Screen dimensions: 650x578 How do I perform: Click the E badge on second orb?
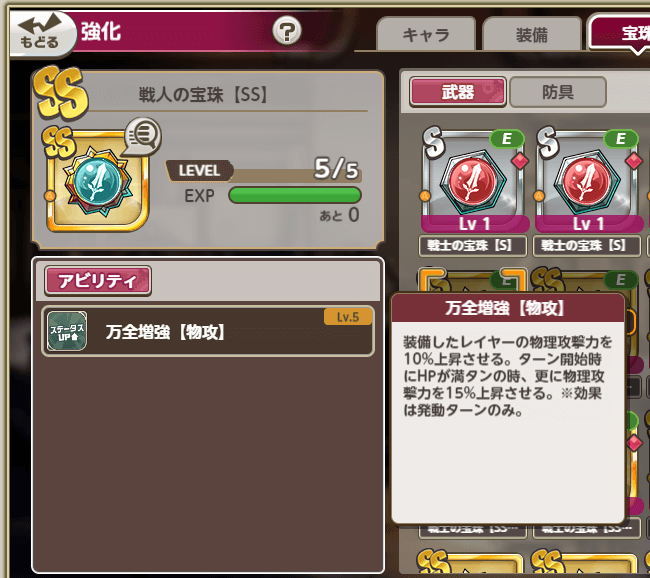click(621, 138)
